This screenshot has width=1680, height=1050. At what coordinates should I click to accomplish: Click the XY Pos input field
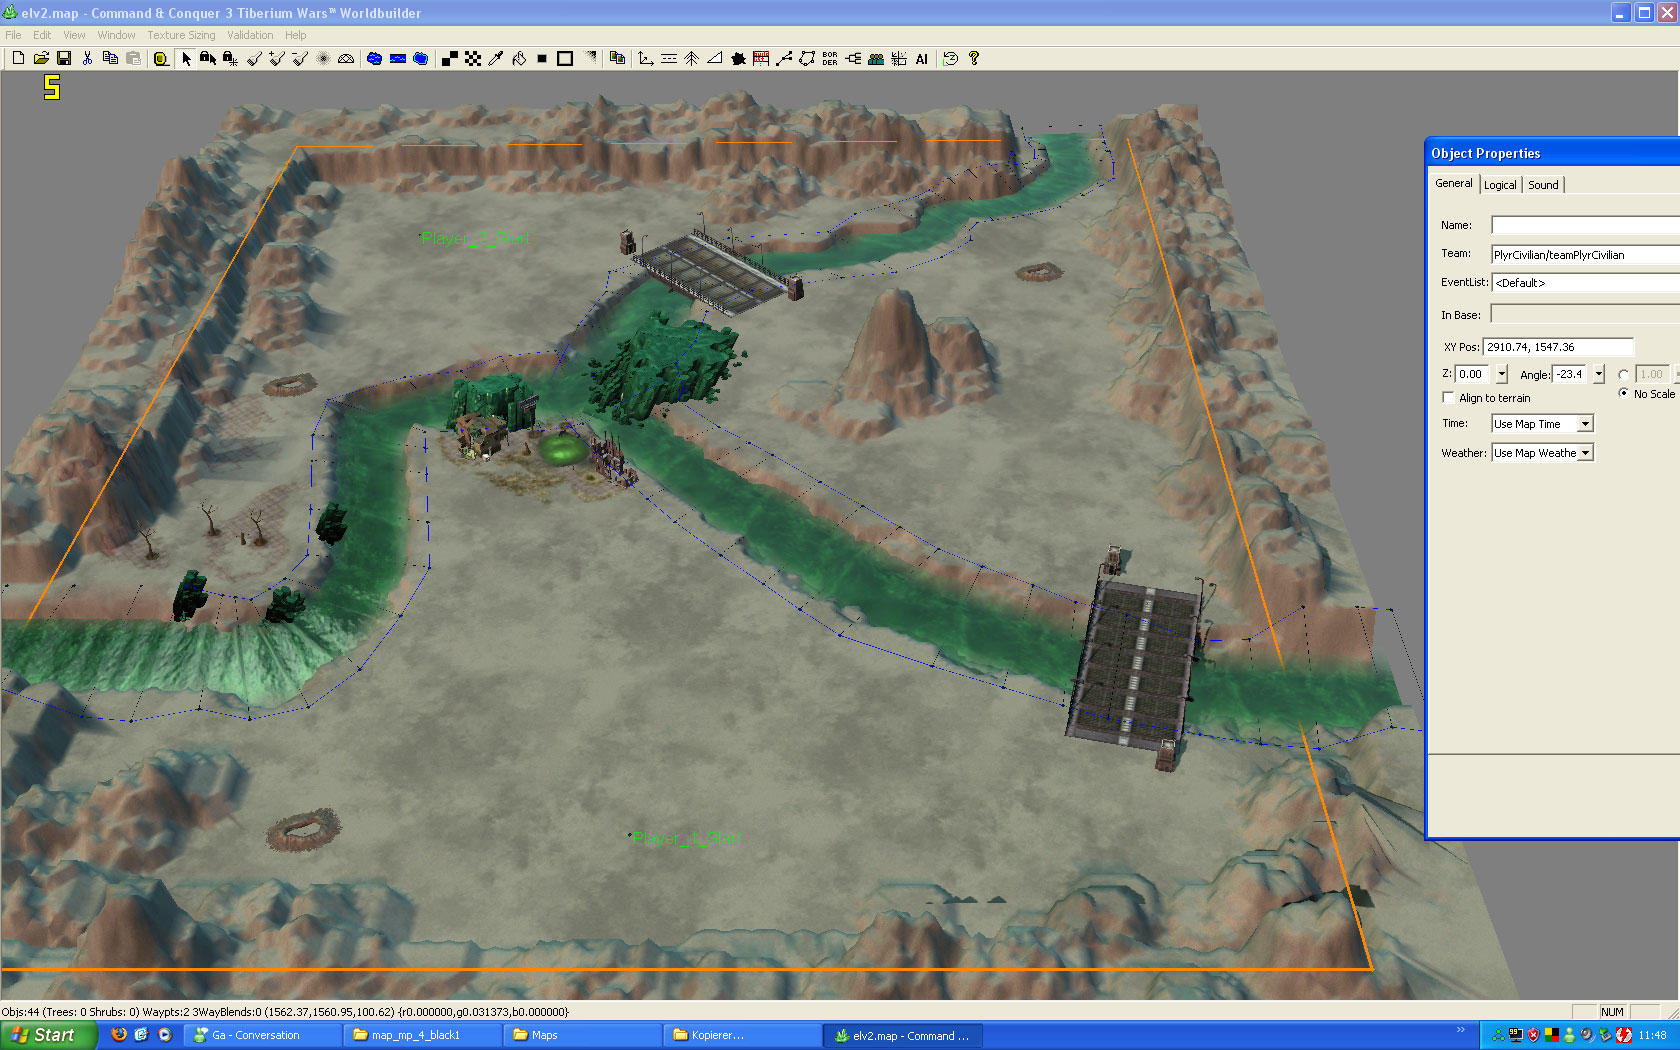[1557, 347]
